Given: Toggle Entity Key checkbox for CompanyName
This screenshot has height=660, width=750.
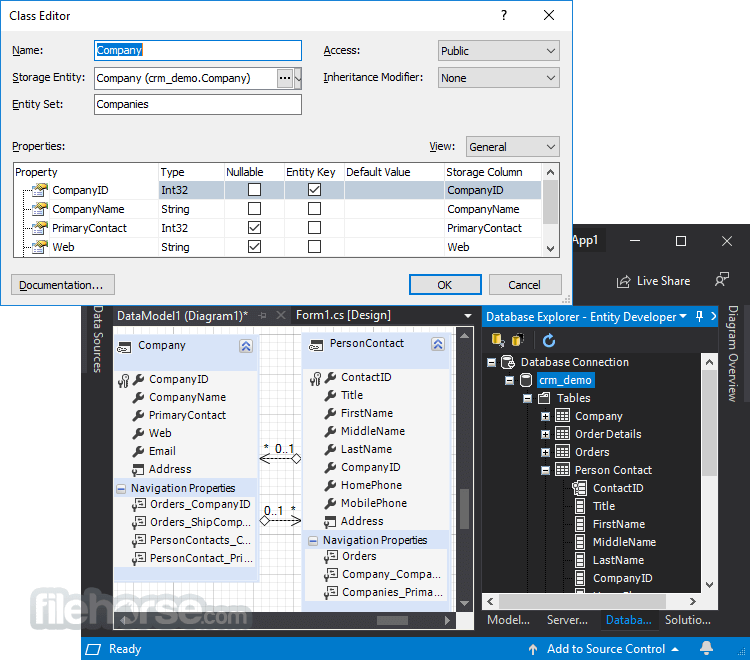Looking at the screenshot, I should pos(314,209).
